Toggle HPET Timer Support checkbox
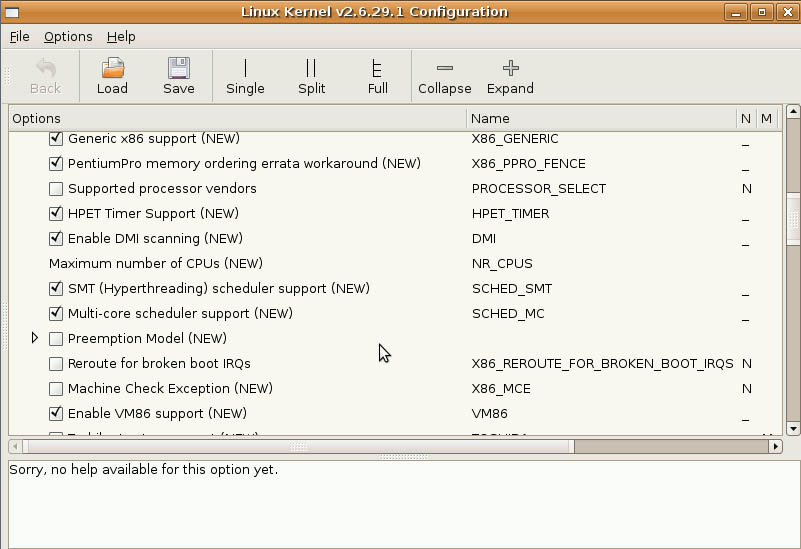Viewport: 801px width, 549px height. click(56, 214)
